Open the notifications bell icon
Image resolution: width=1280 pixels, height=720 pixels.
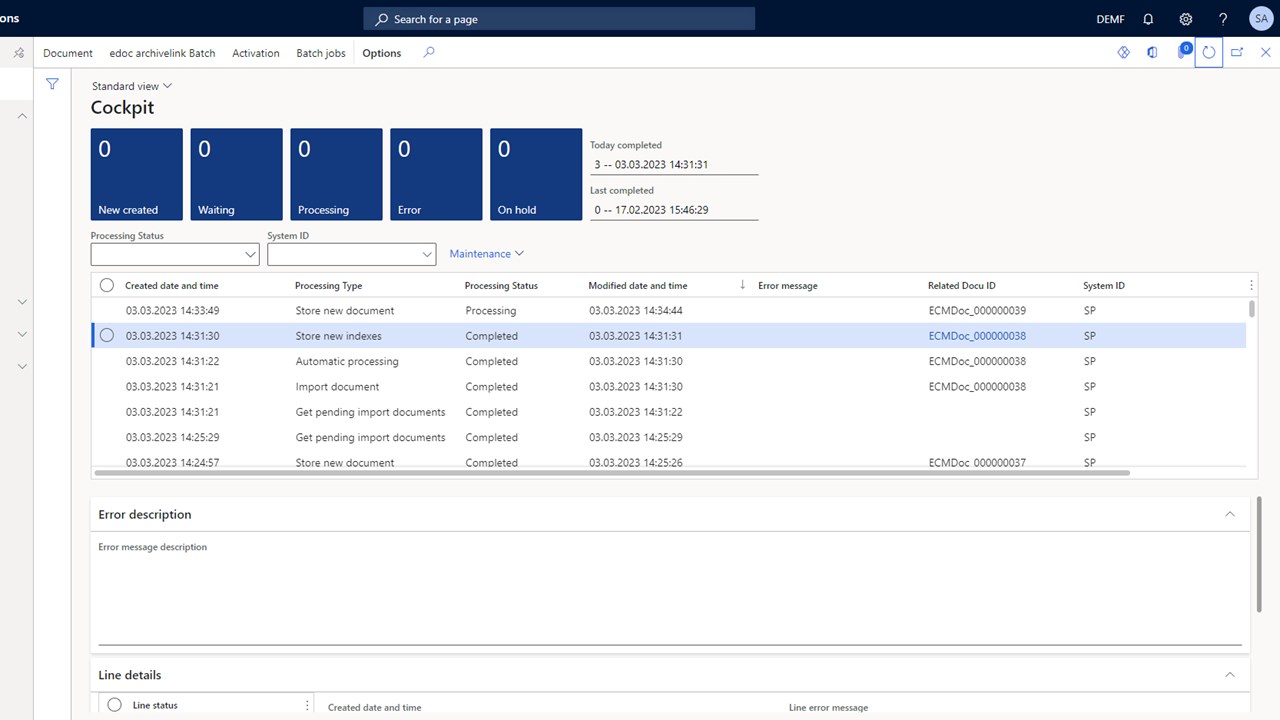click(x=1148, y=19)
